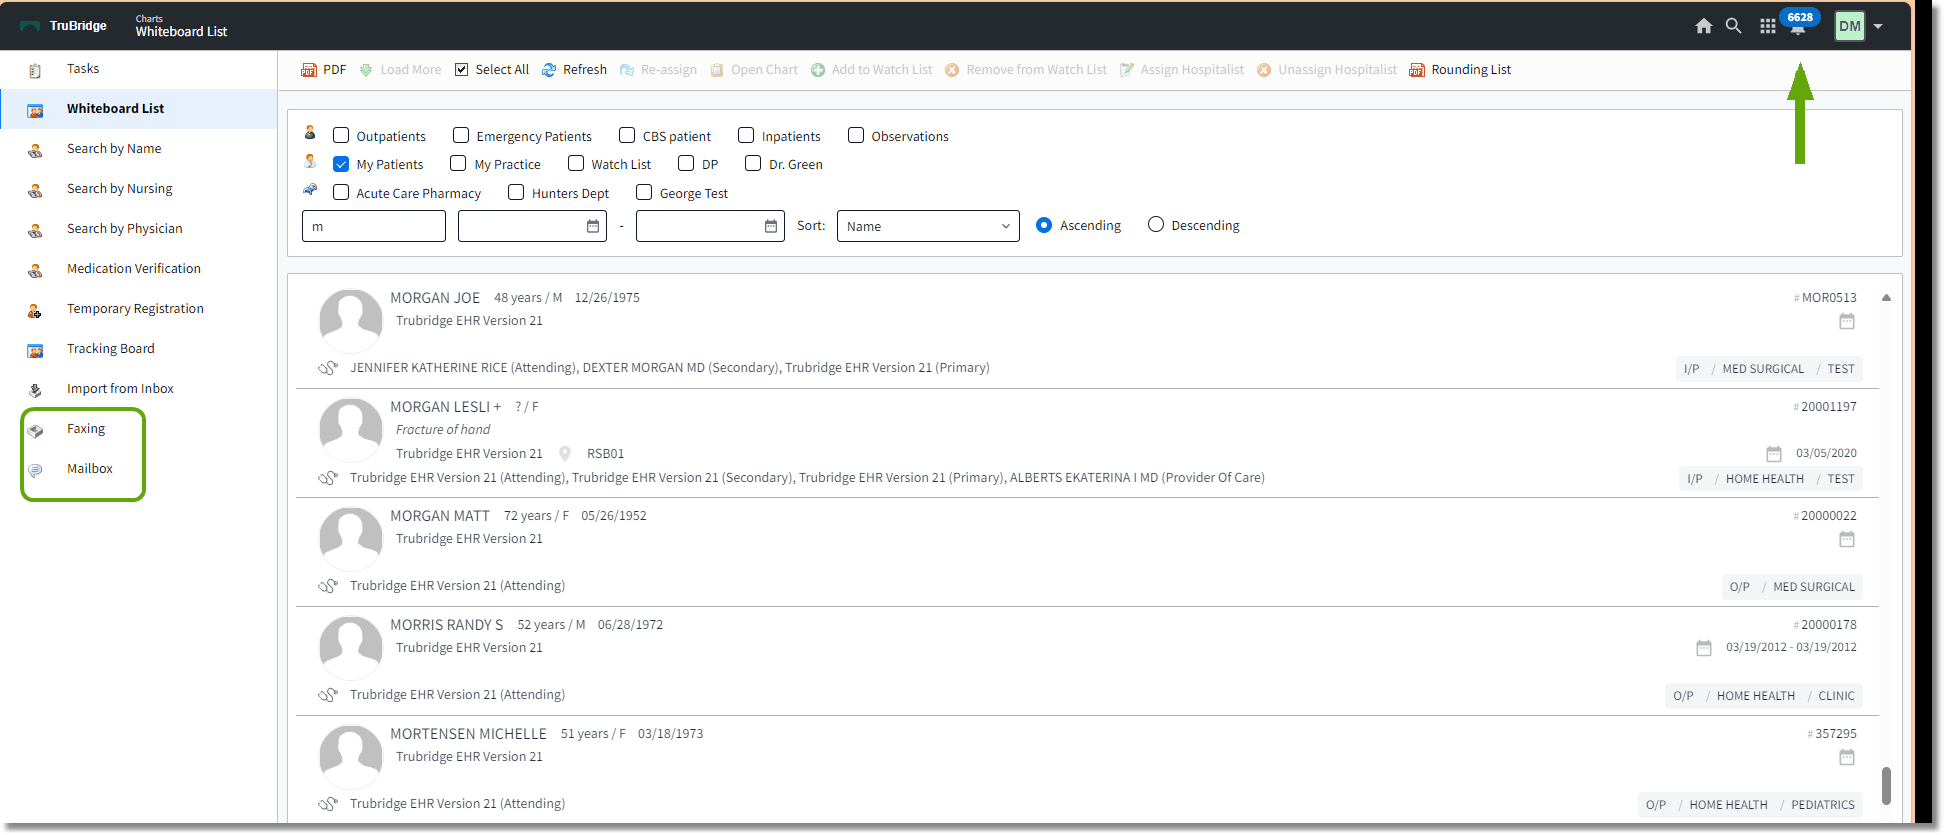
Task: Open MORRIS RANDY S patient row
Action: coord(1087,661)
